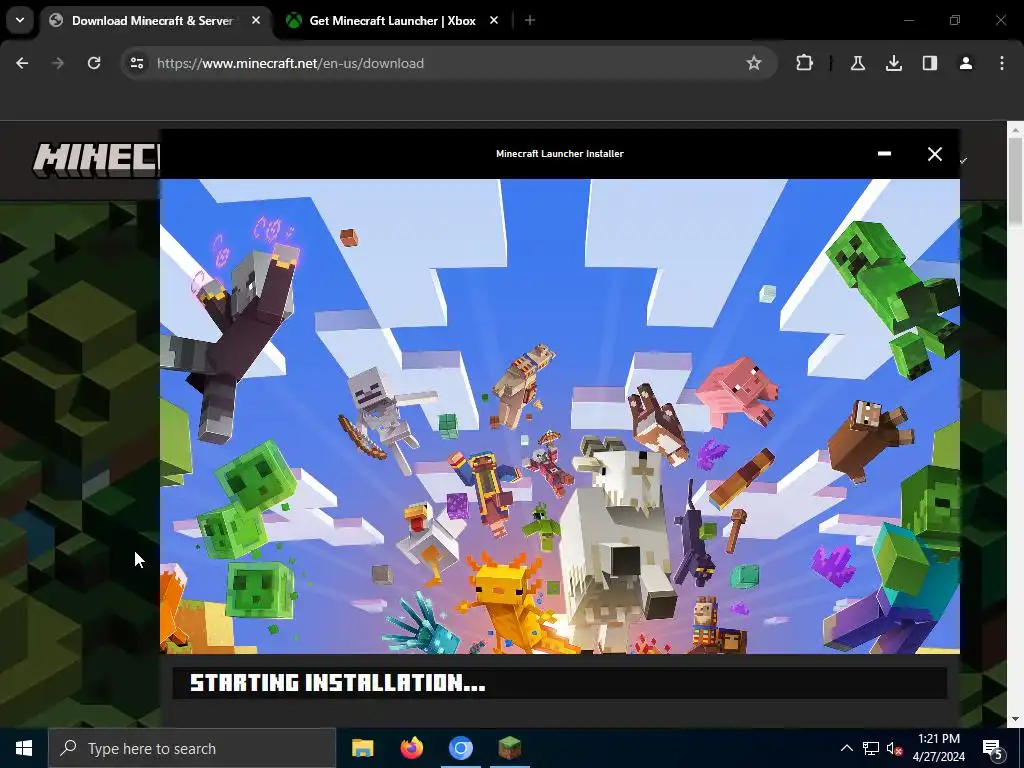The height and width of the screenshot is (768, 1024).
Task: Open the Windows Start menu
Action: point(24,748)
